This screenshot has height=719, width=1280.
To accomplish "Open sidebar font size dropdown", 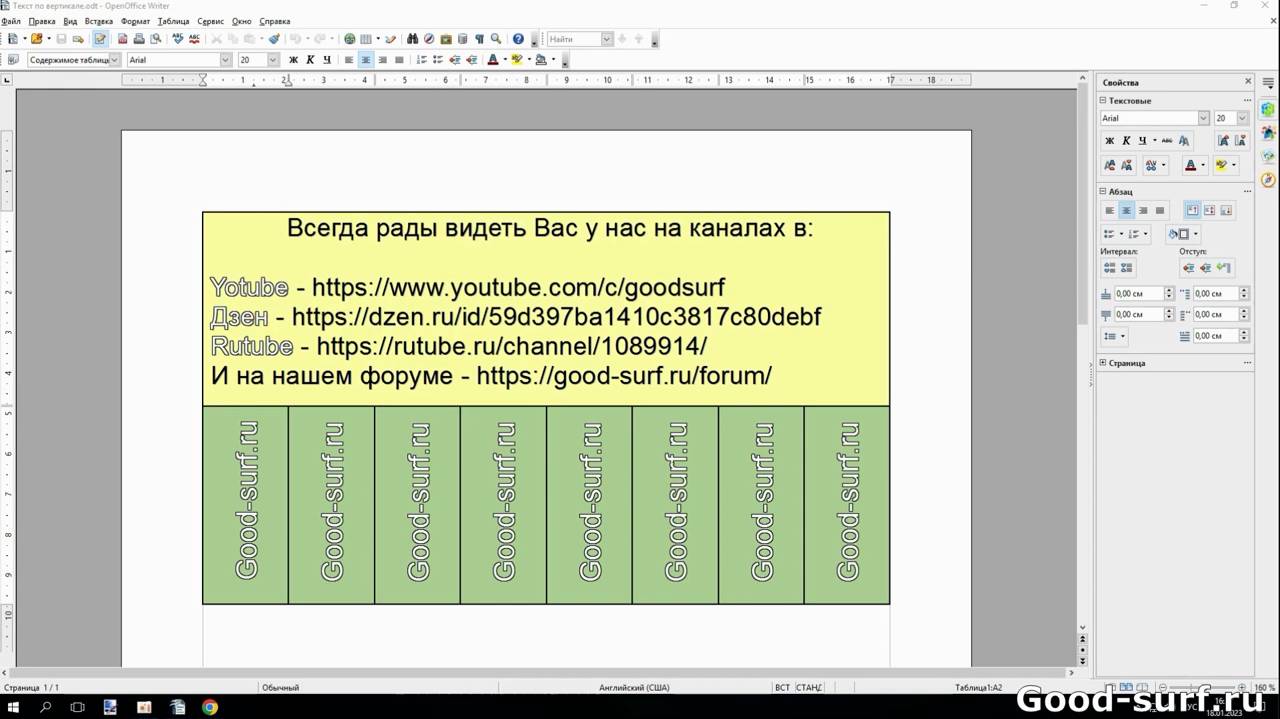I will tap(1242, 118).
